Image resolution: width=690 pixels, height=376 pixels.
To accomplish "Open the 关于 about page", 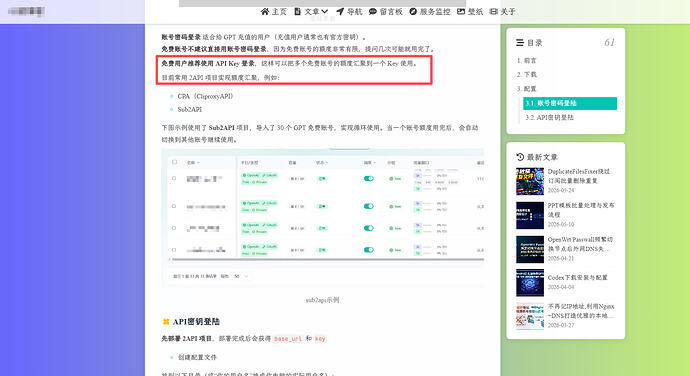I will point(502,11).
